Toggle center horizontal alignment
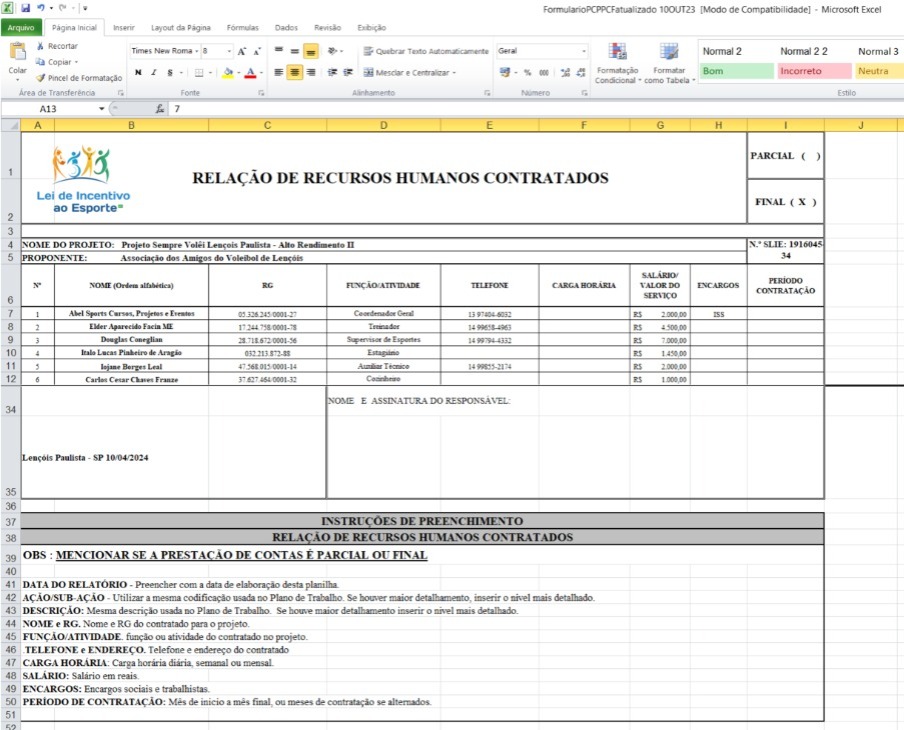Screen dimensions: 904x730 click(x=295, y=73)
